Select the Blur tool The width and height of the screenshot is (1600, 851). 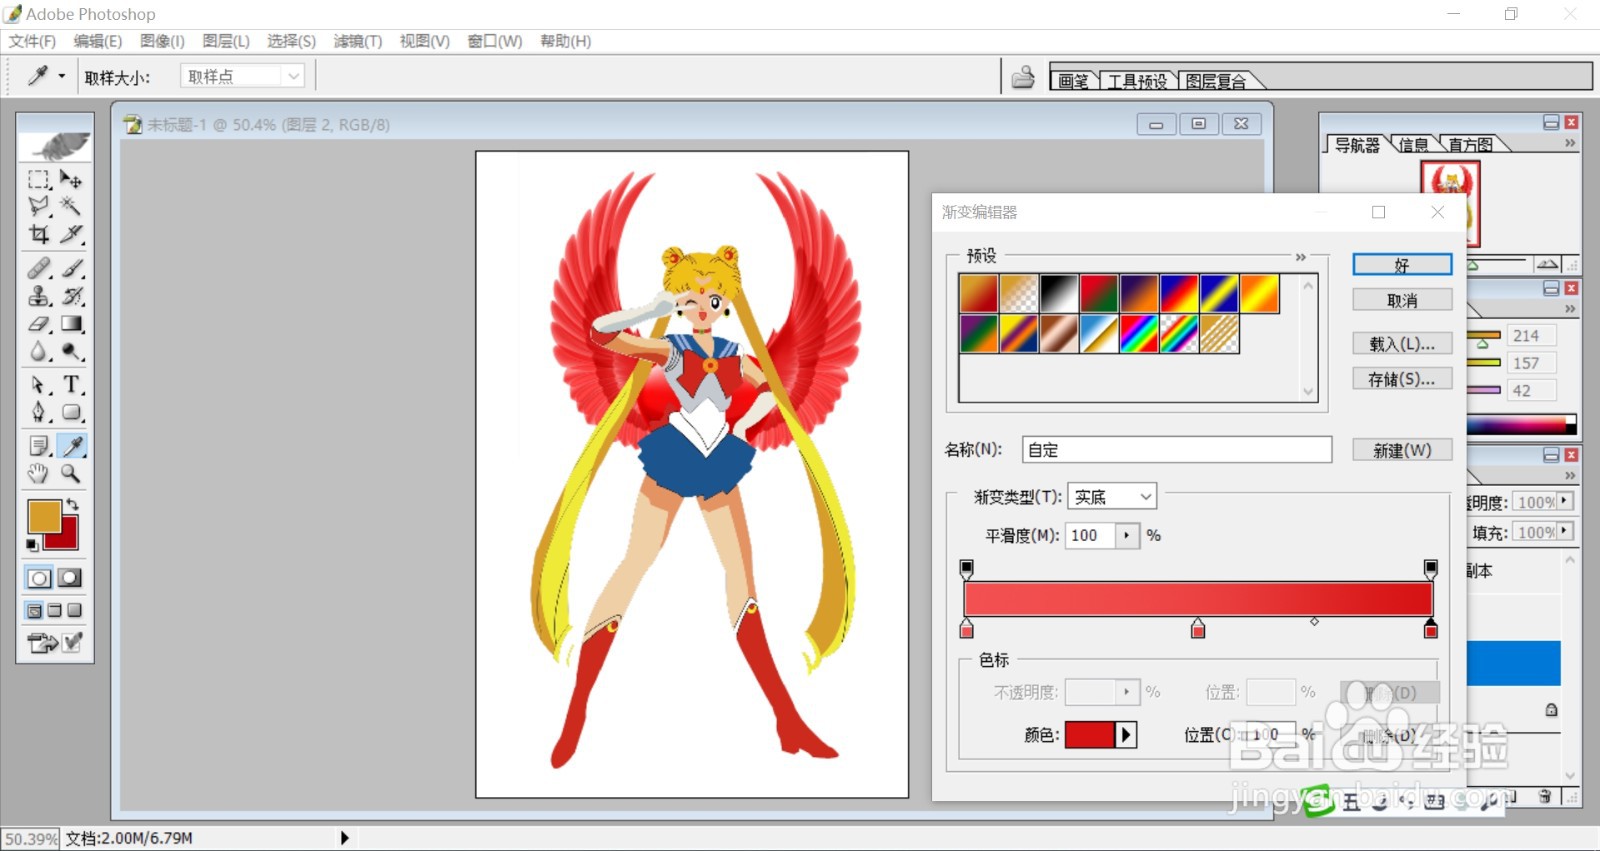[x=39, y=352]
